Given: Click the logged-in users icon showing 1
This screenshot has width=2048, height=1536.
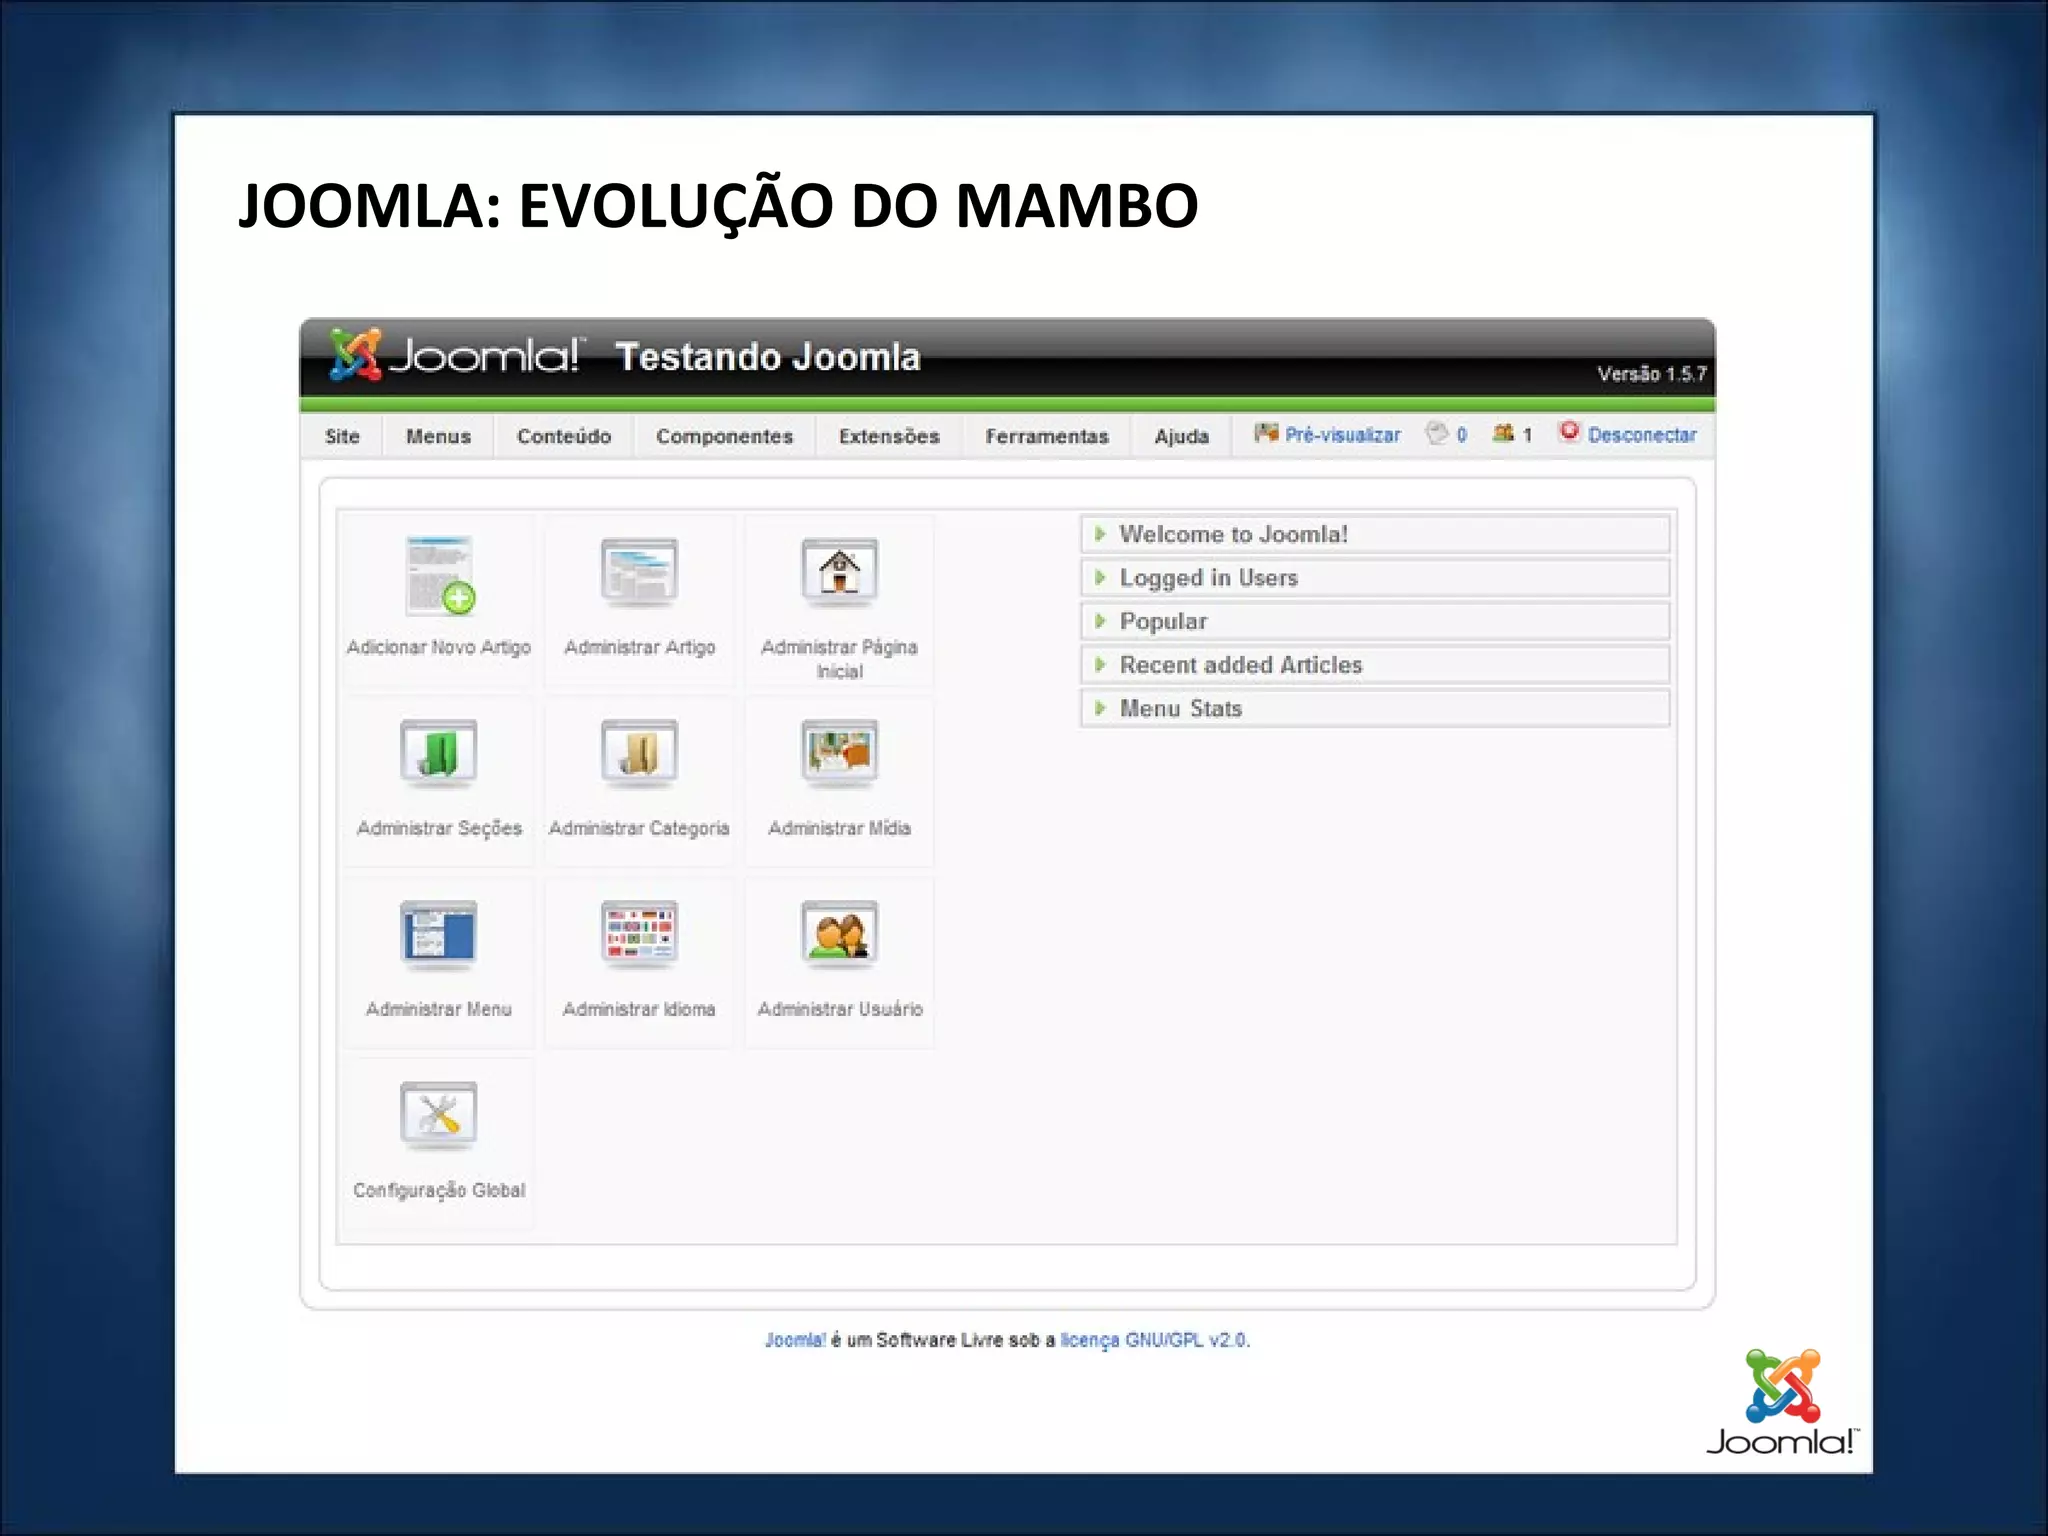Looking at the screenshot, I should (x=1503, y=433).
